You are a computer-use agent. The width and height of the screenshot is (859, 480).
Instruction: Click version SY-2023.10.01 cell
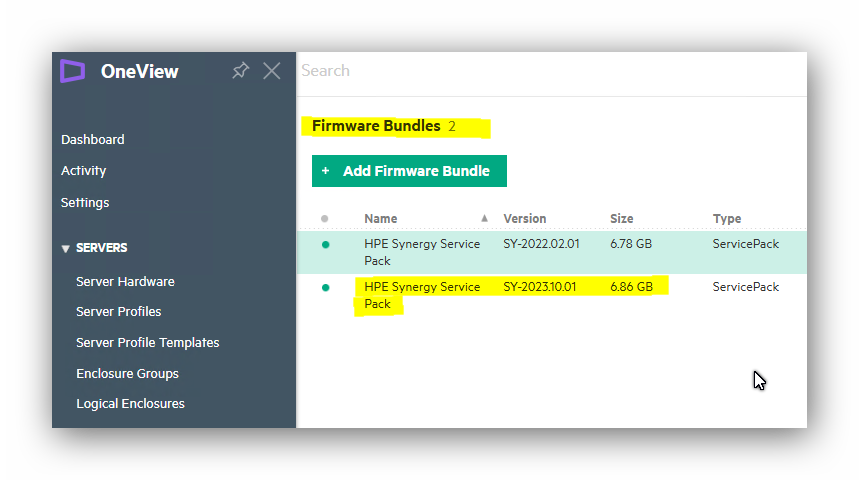540,287
